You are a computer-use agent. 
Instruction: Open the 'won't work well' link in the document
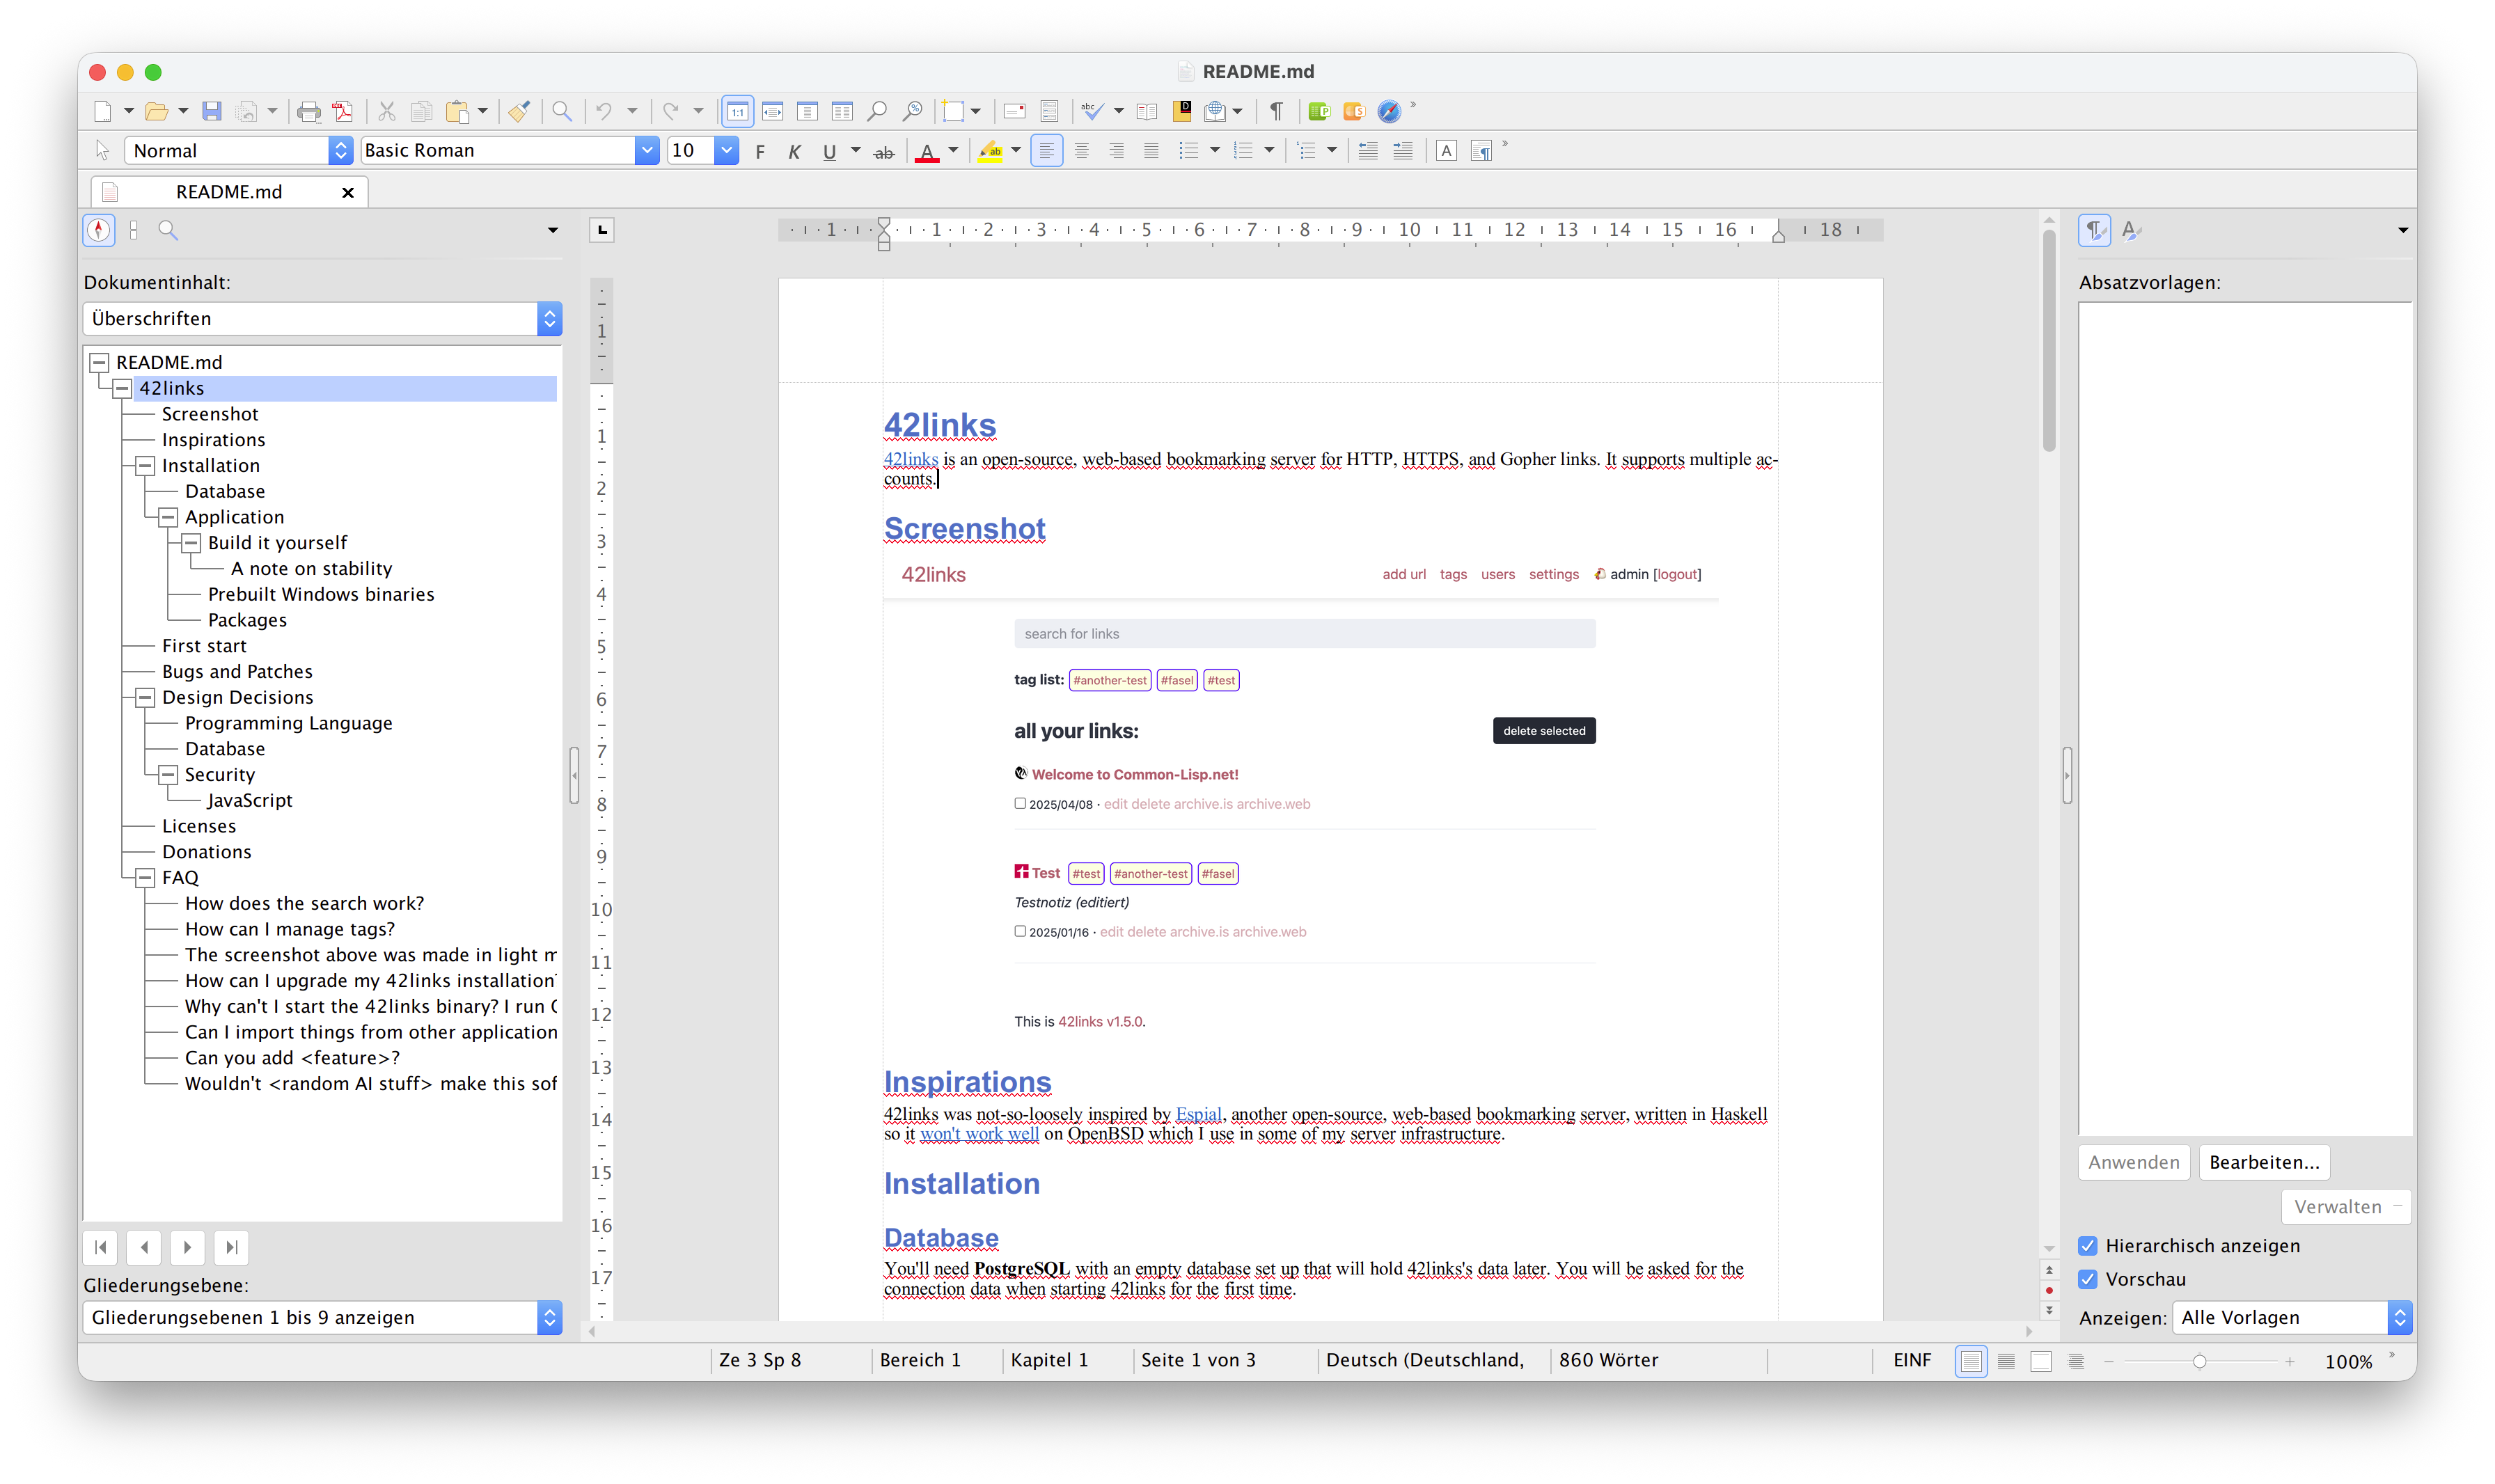979,1135
